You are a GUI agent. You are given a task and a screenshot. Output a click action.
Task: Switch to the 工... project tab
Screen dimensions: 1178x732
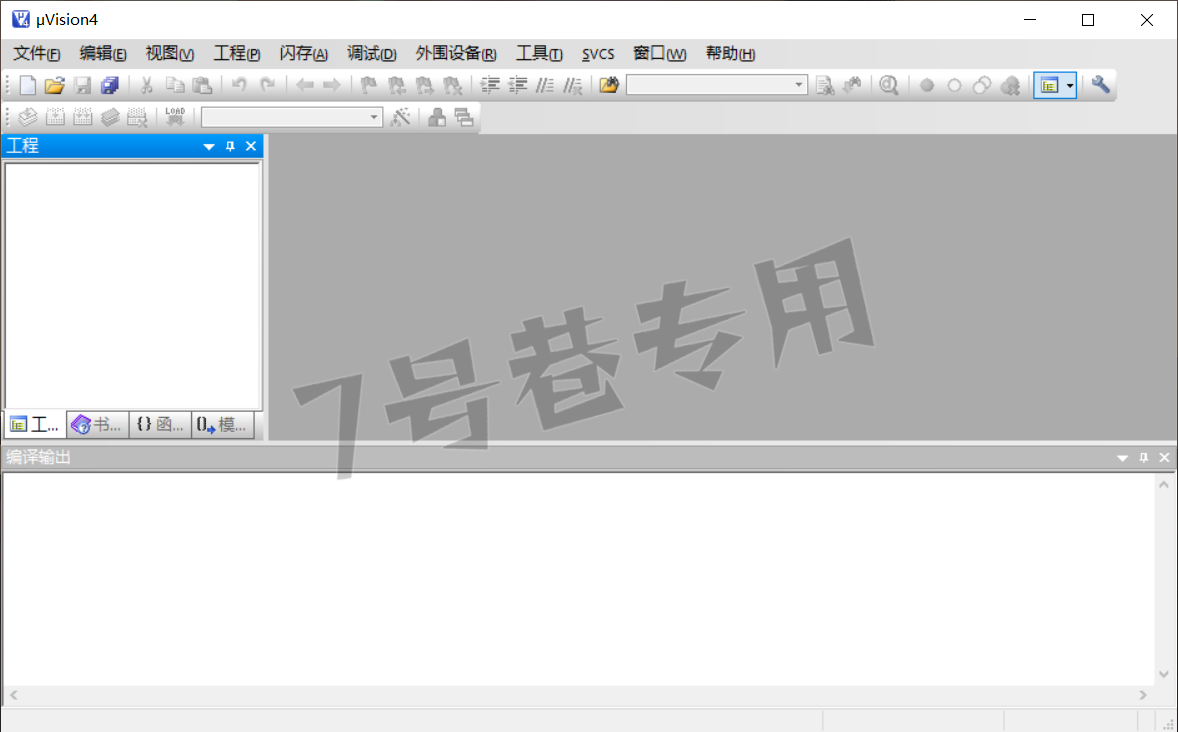coord(35,425)
